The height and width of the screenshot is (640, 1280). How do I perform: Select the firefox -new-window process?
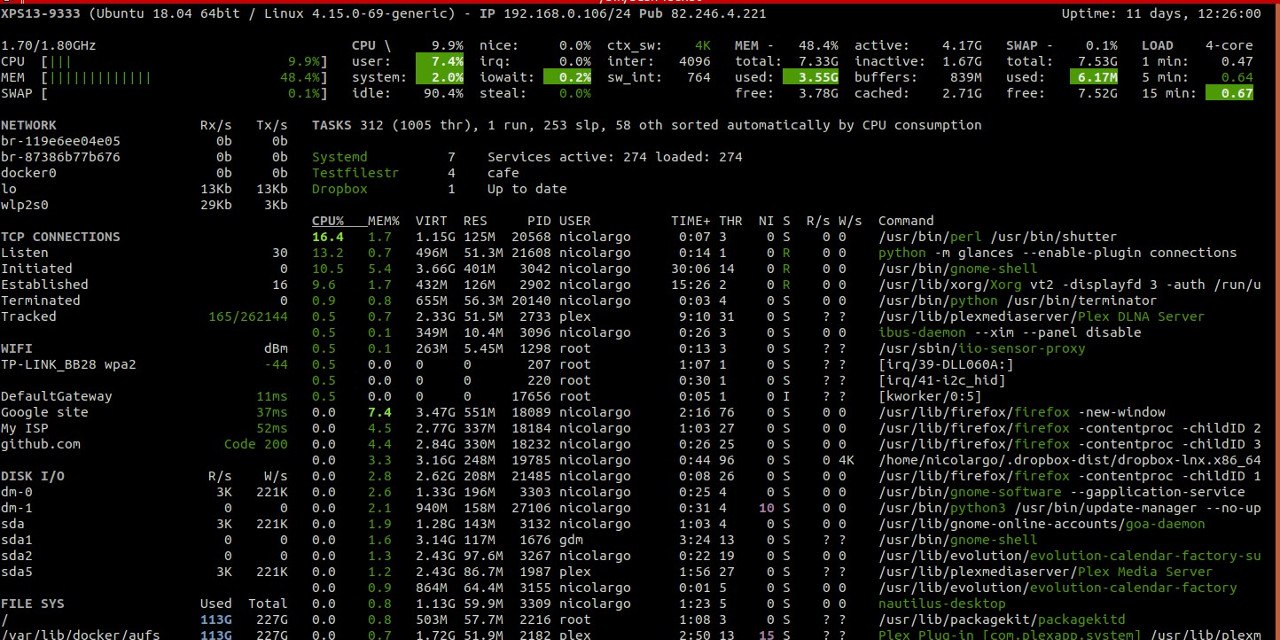(1022, 413)
